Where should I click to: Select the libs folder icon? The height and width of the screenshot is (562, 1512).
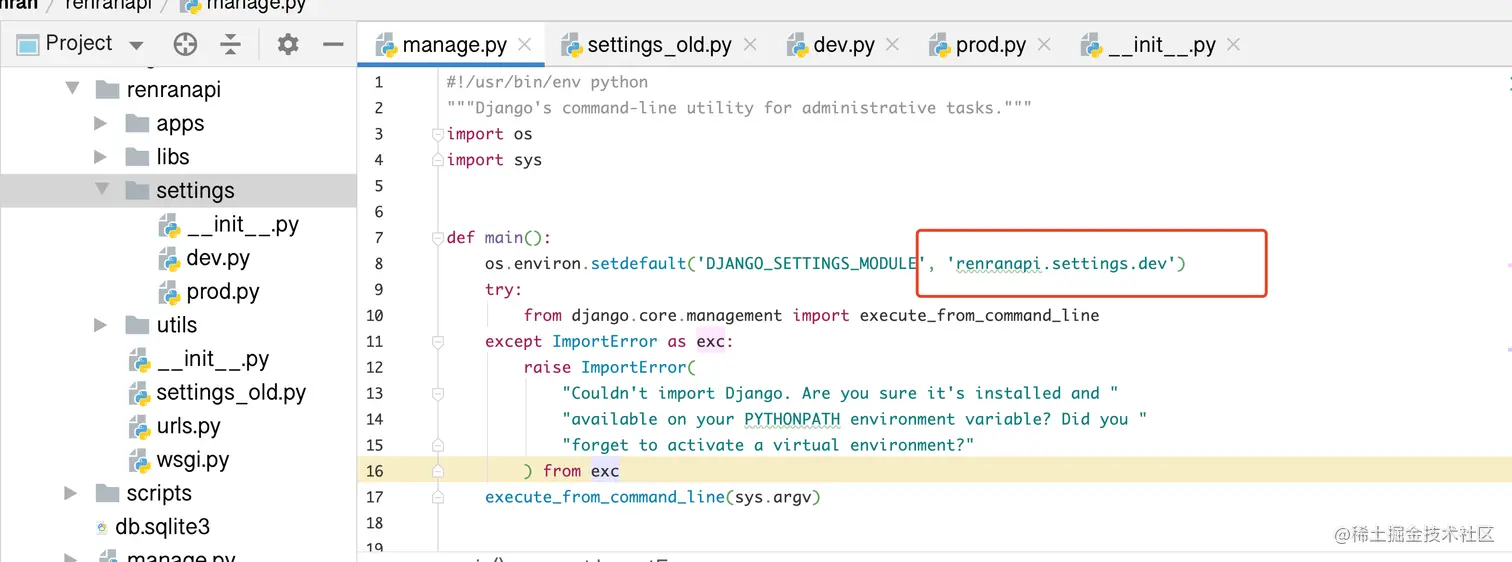click(x=138, y=157)
